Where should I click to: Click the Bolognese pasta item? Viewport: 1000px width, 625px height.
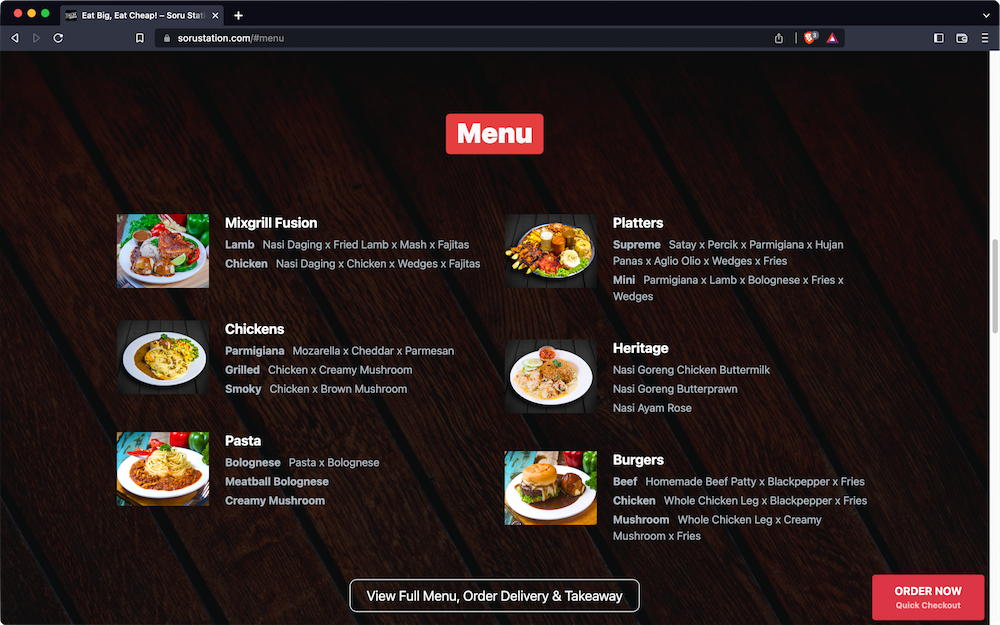302,462
